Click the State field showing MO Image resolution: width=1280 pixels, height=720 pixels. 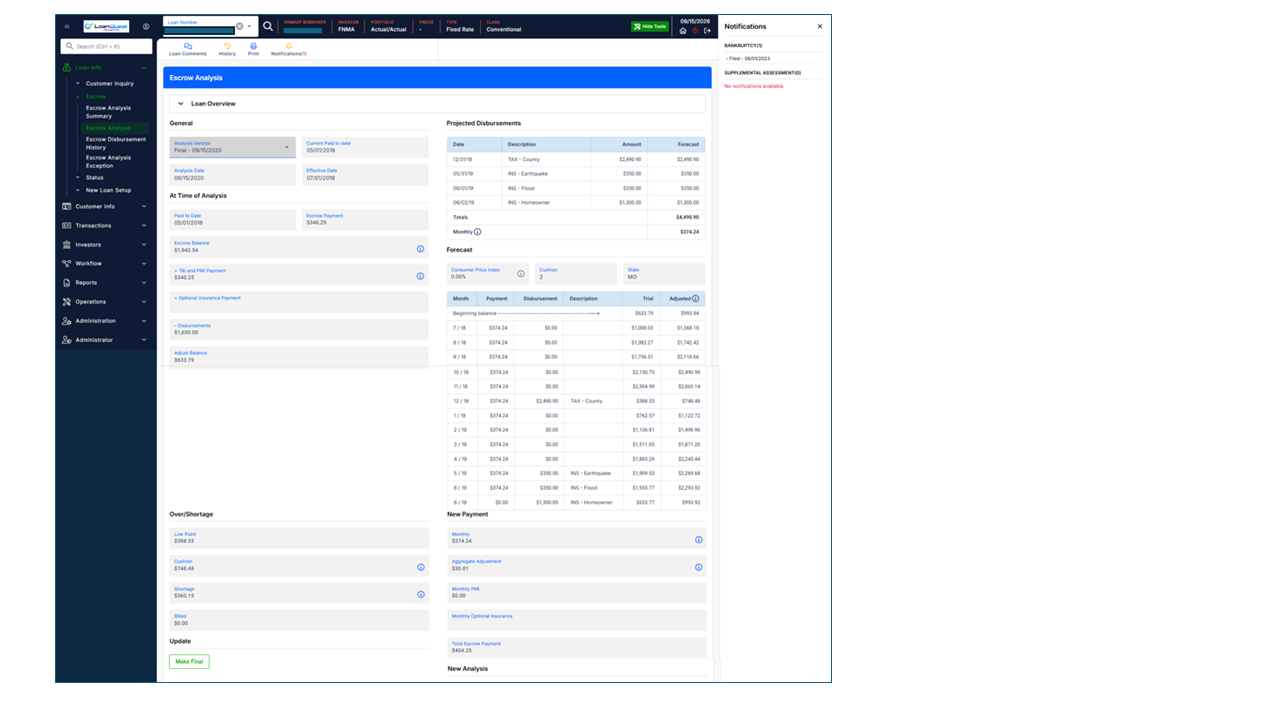[664, 273]
